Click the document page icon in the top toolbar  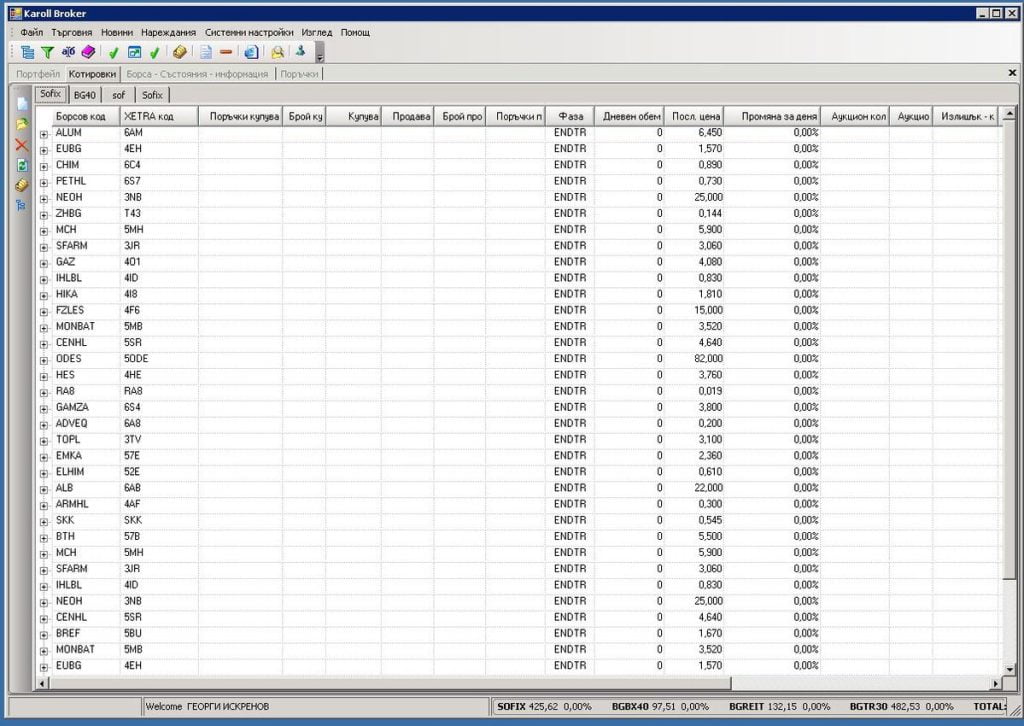[x=206, y=52]
